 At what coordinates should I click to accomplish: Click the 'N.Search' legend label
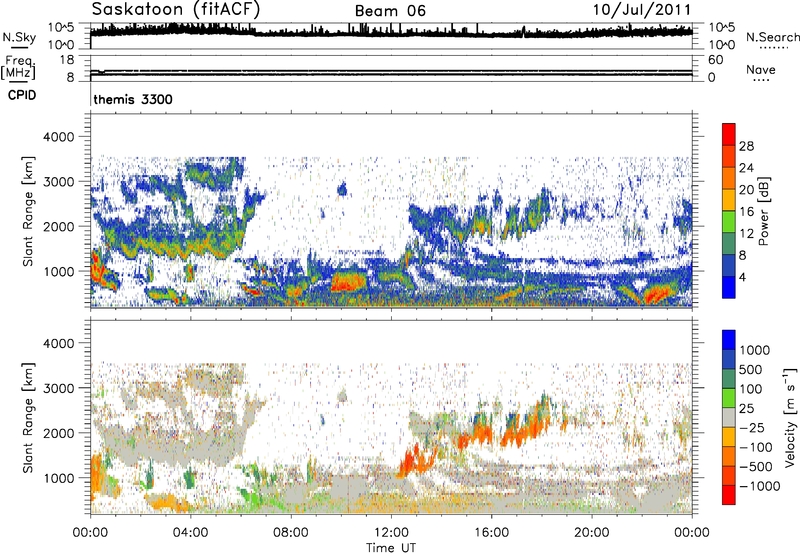[772, 37]
